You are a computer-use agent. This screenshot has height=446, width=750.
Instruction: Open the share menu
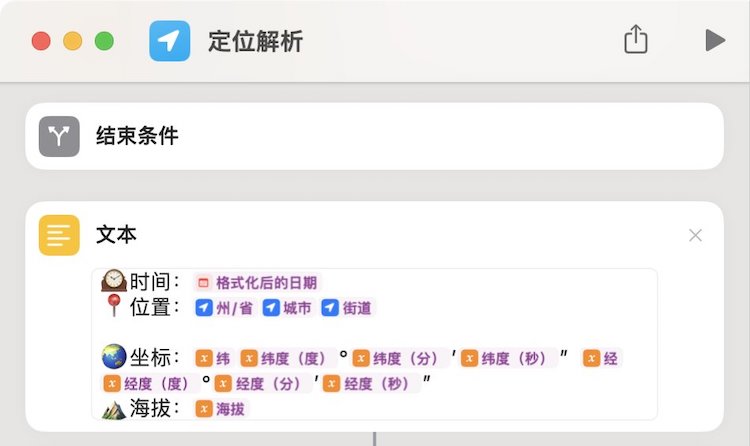[636, 40]
